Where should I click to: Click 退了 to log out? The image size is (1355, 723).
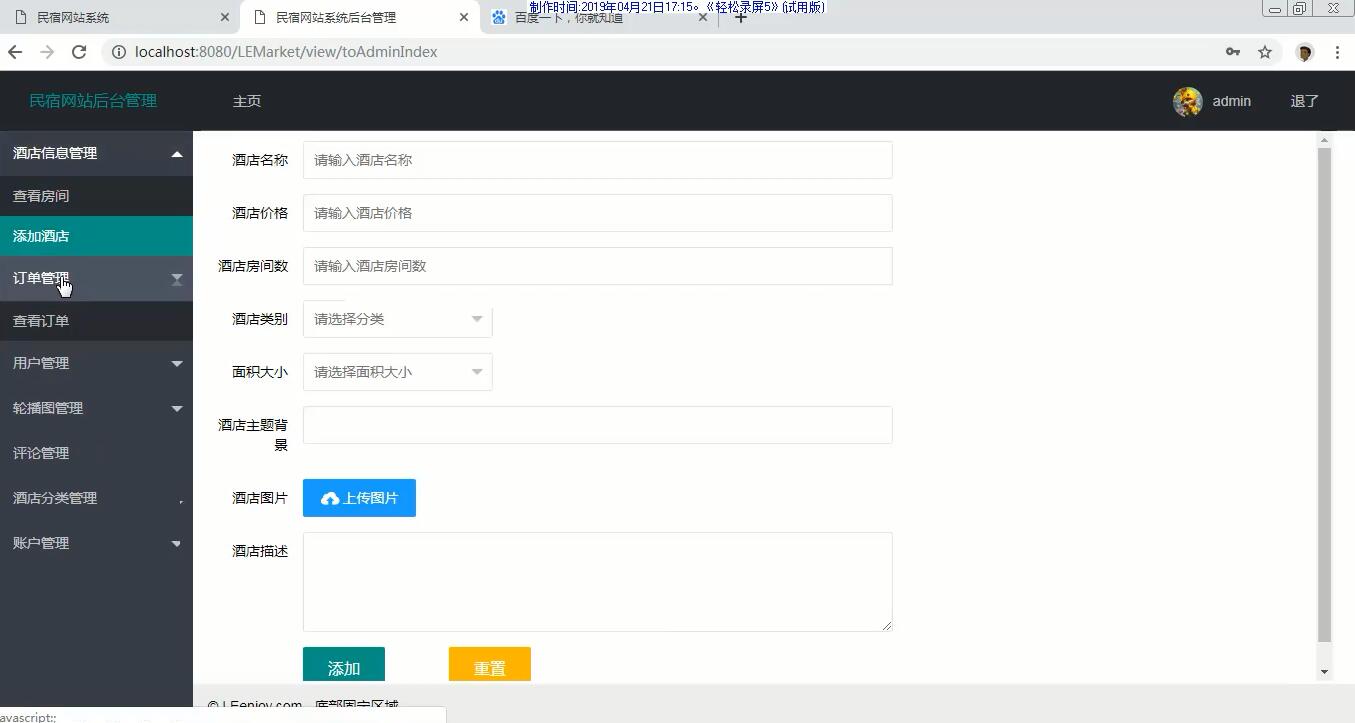[1305, 101]
